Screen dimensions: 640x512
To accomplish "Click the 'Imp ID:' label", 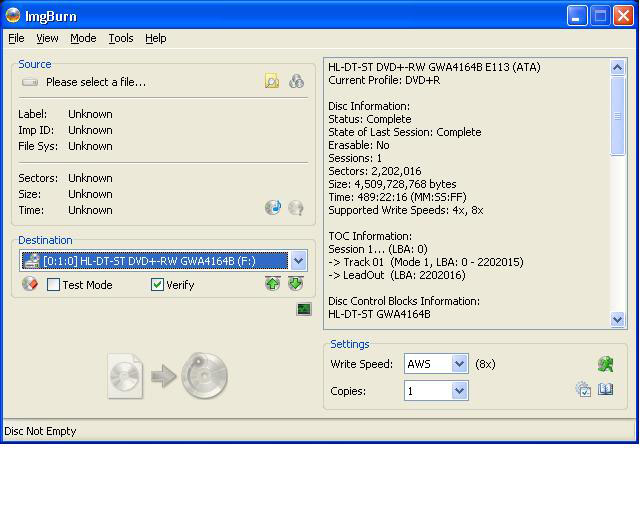I will click(x=36, y=130).
